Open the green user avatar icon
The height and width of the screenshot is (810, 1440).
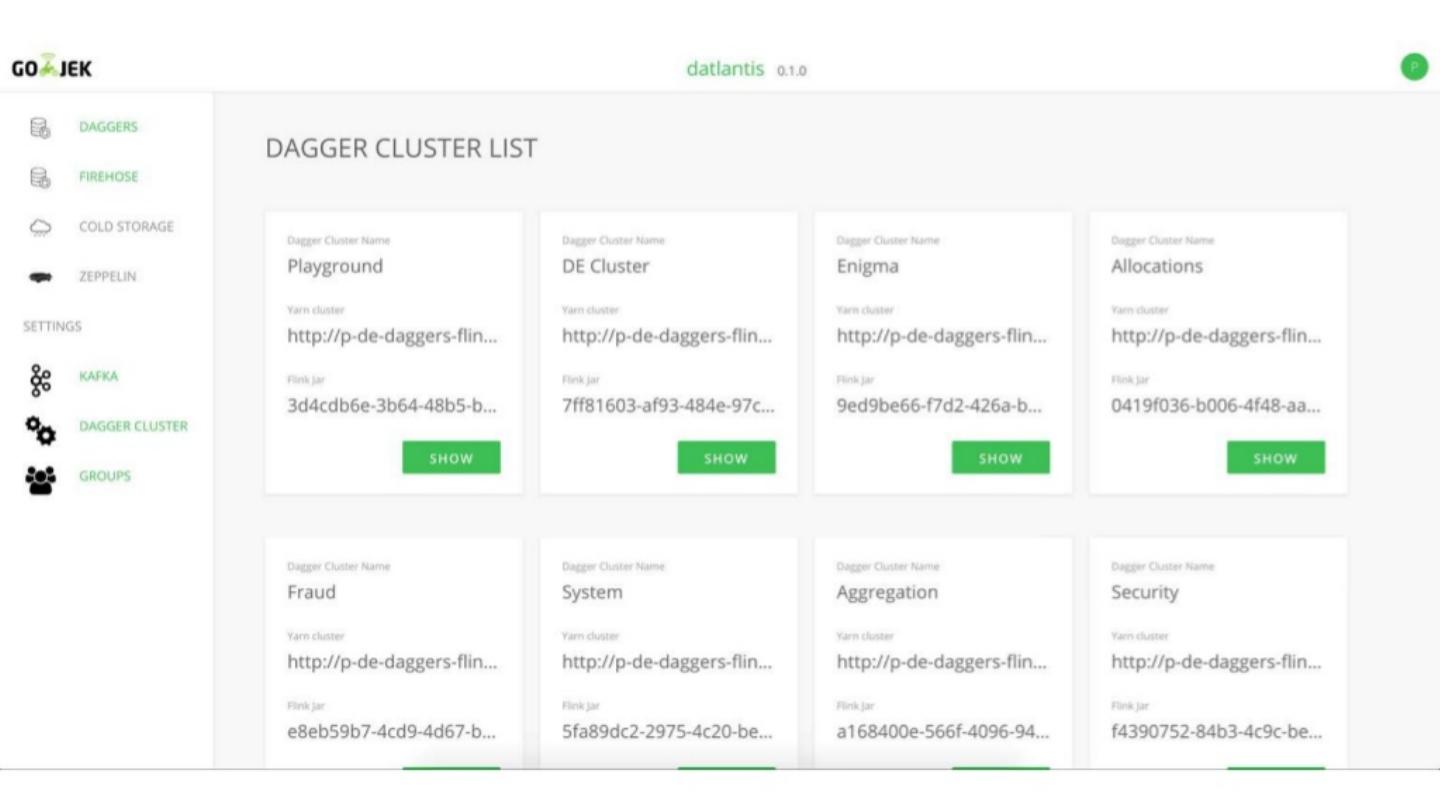[1413, 67]
